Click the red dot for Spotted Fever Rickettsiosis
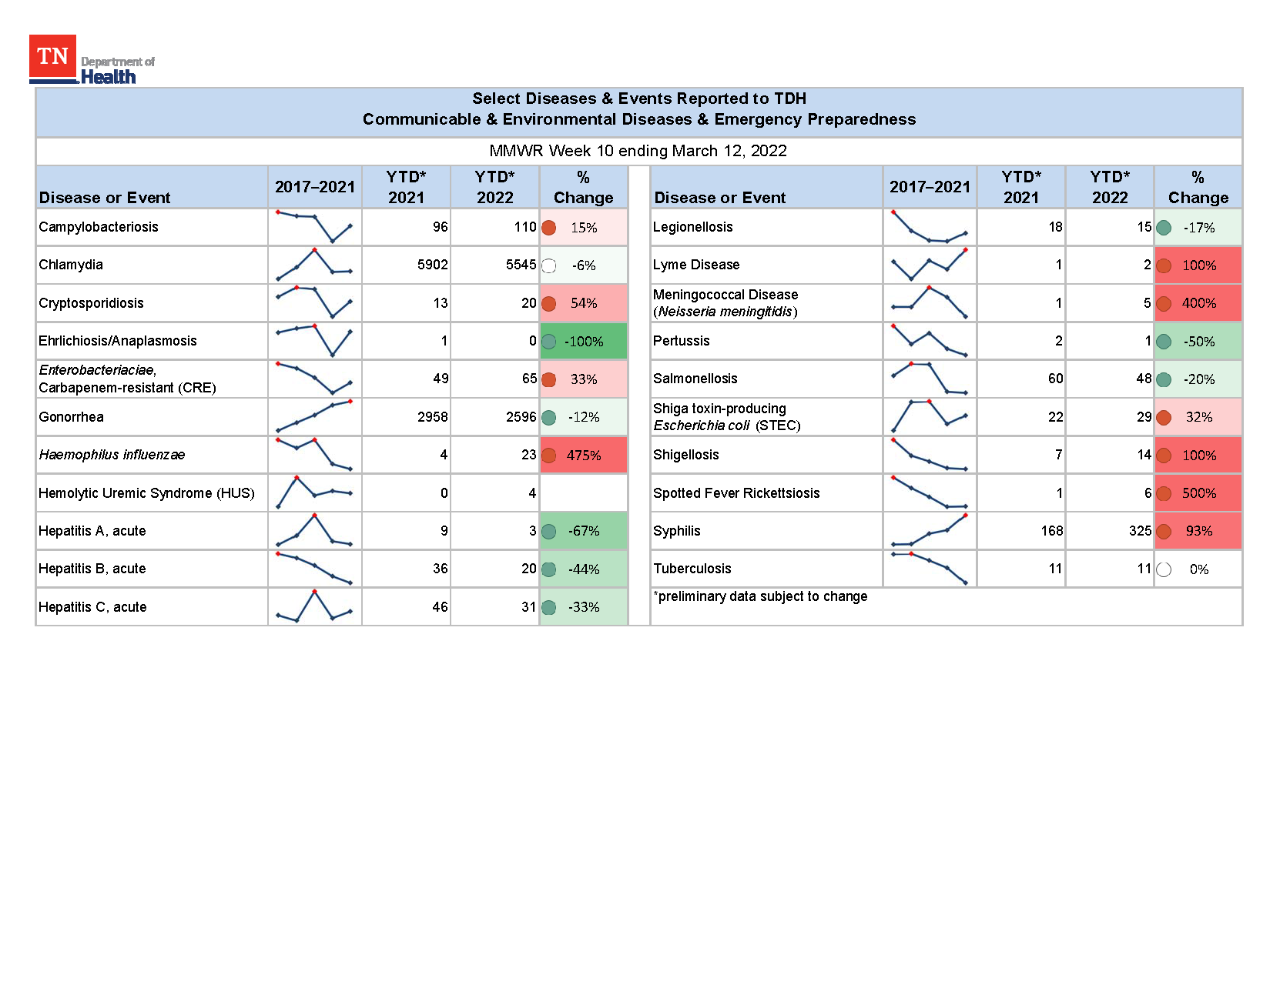The image size is (1280, 988). click(x=1164, y=494)
